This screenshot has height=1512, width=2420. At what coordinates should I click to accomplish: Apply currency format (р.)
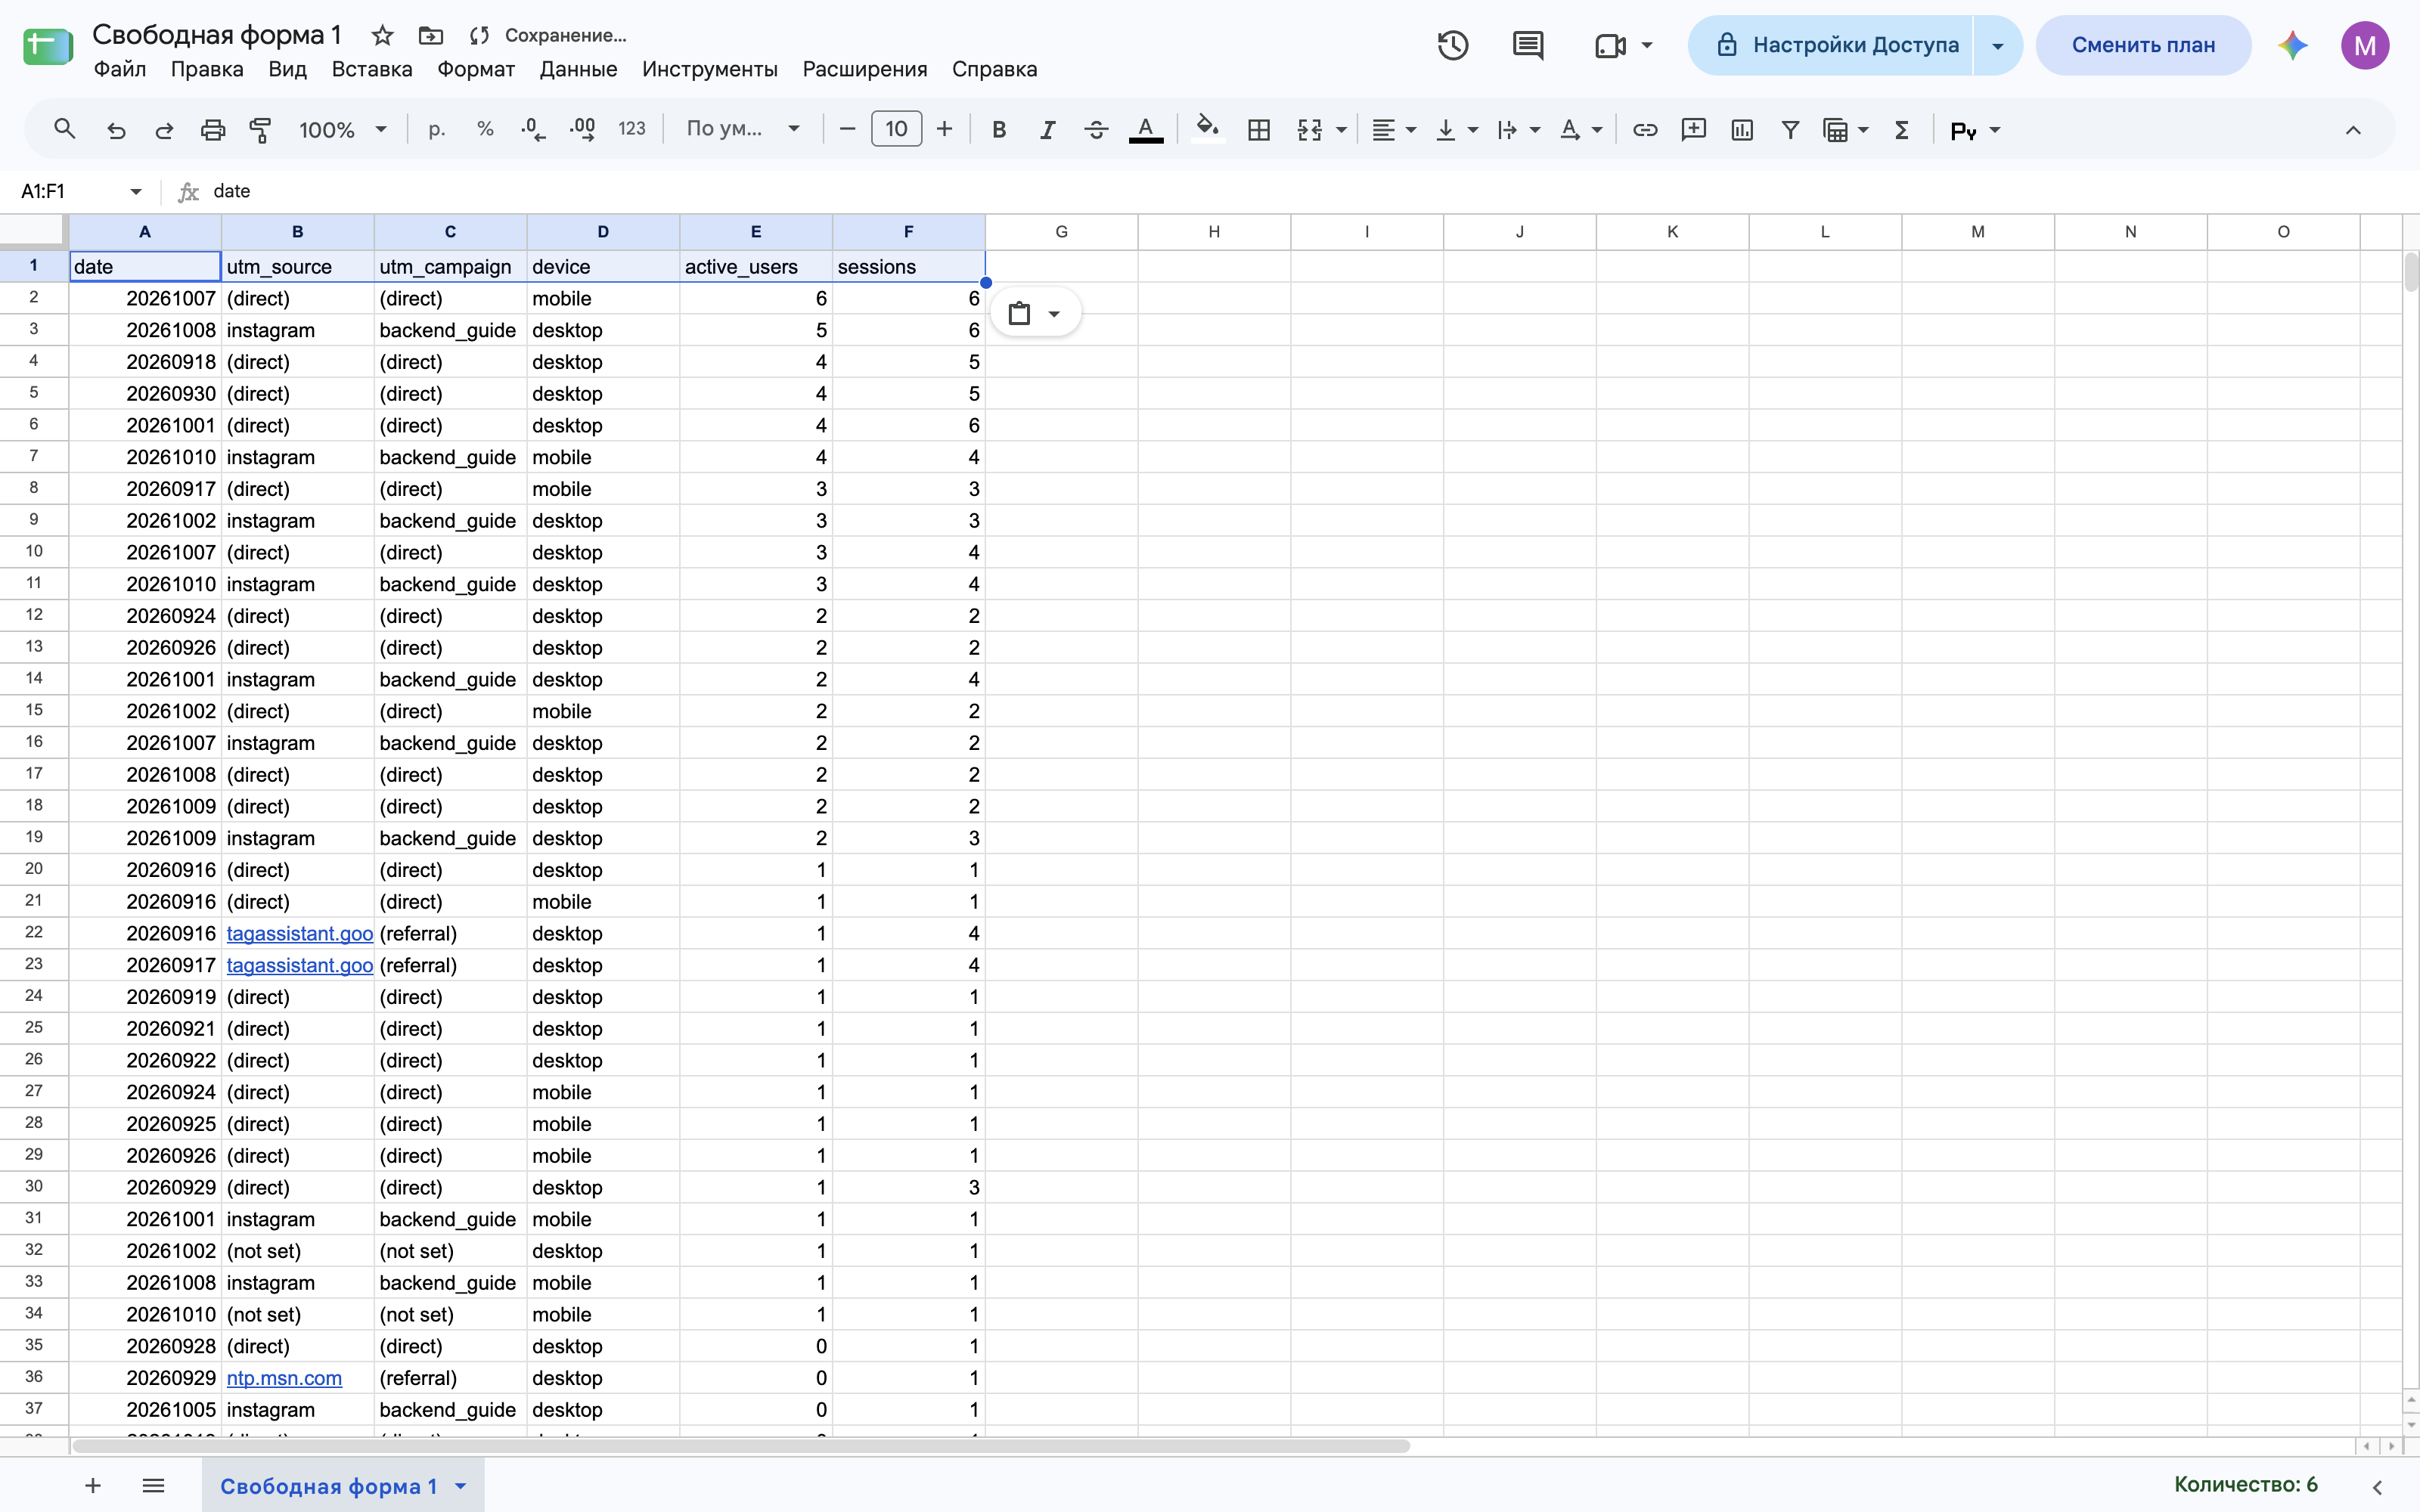click(437, 129)
